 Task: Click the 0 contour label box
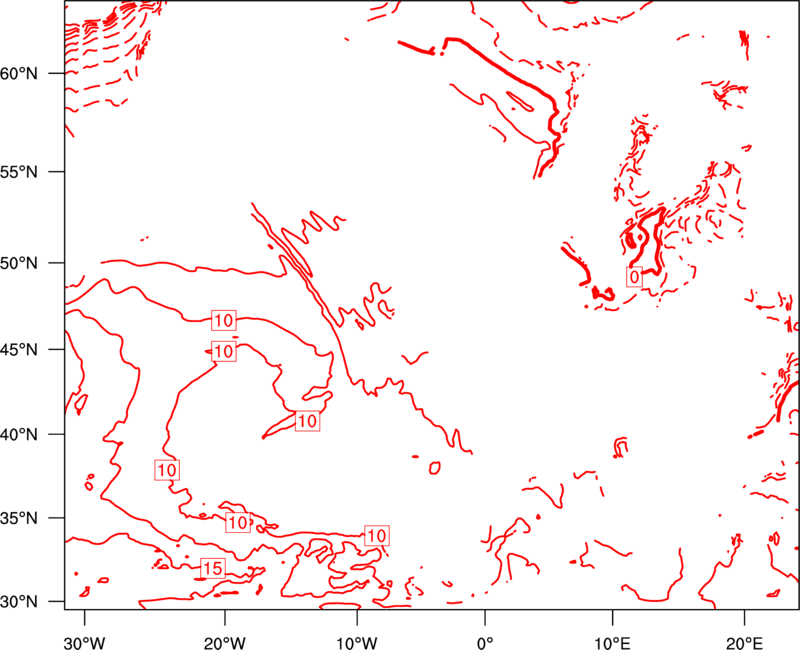(x=634, y=277)
